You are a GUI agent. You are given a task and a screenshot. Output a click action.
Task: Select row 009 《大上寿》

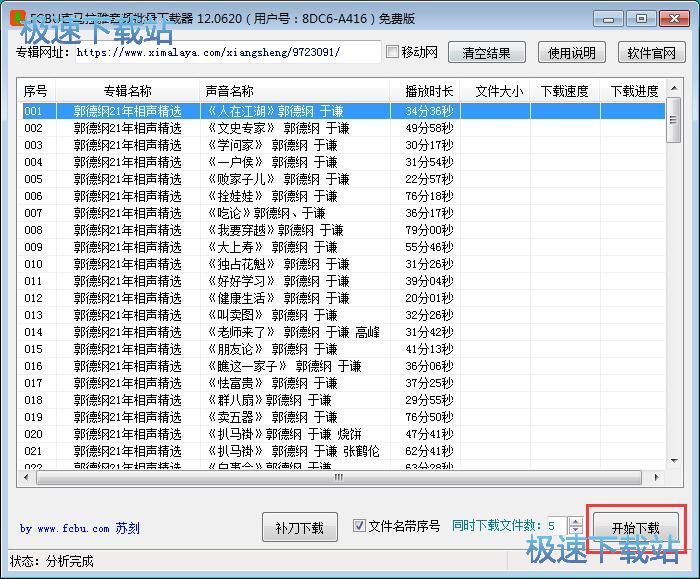342,247
